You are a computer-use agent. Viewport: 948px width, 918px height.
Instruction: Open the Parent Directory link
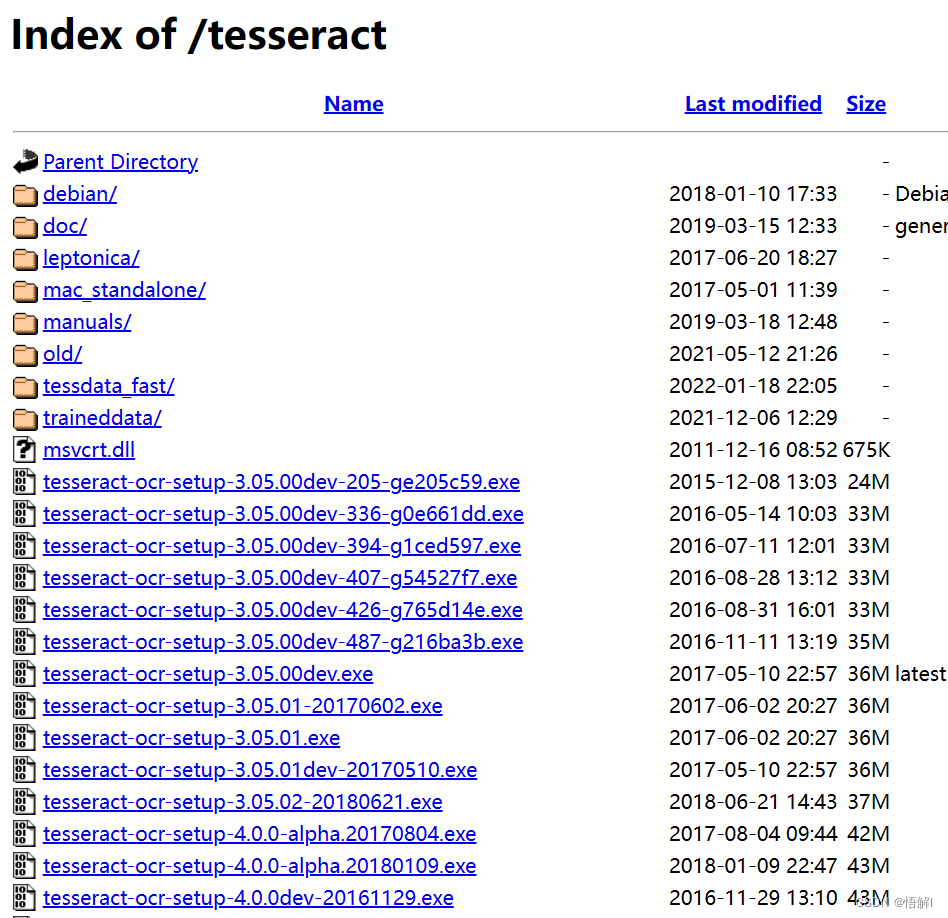(121, 162)
